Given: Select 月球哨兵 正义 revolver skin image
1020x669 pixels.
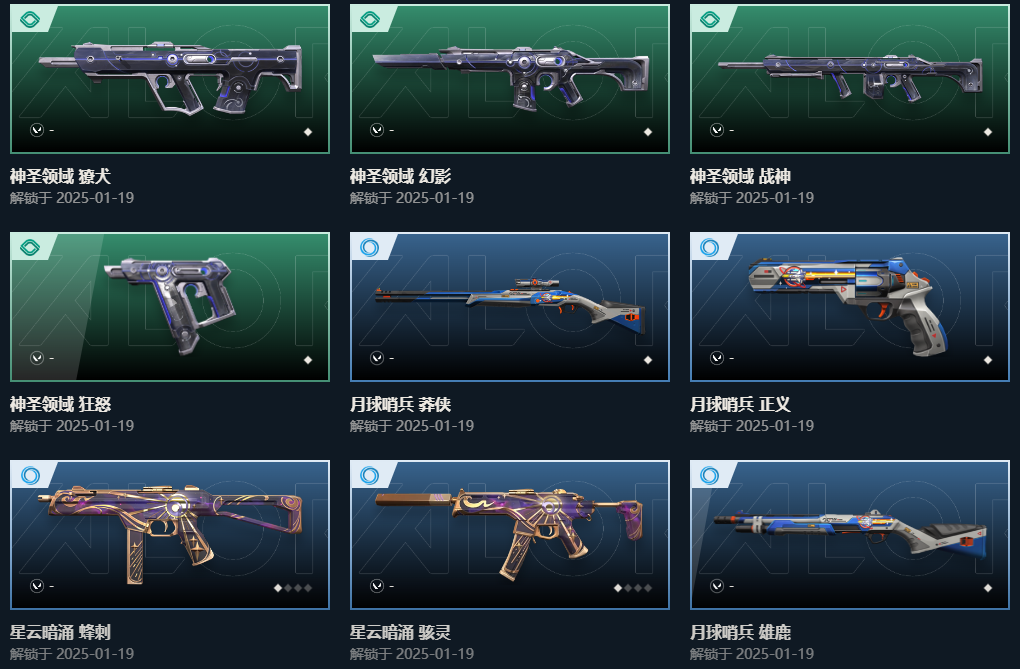Looking at the screenshot, I should [850, 307].
